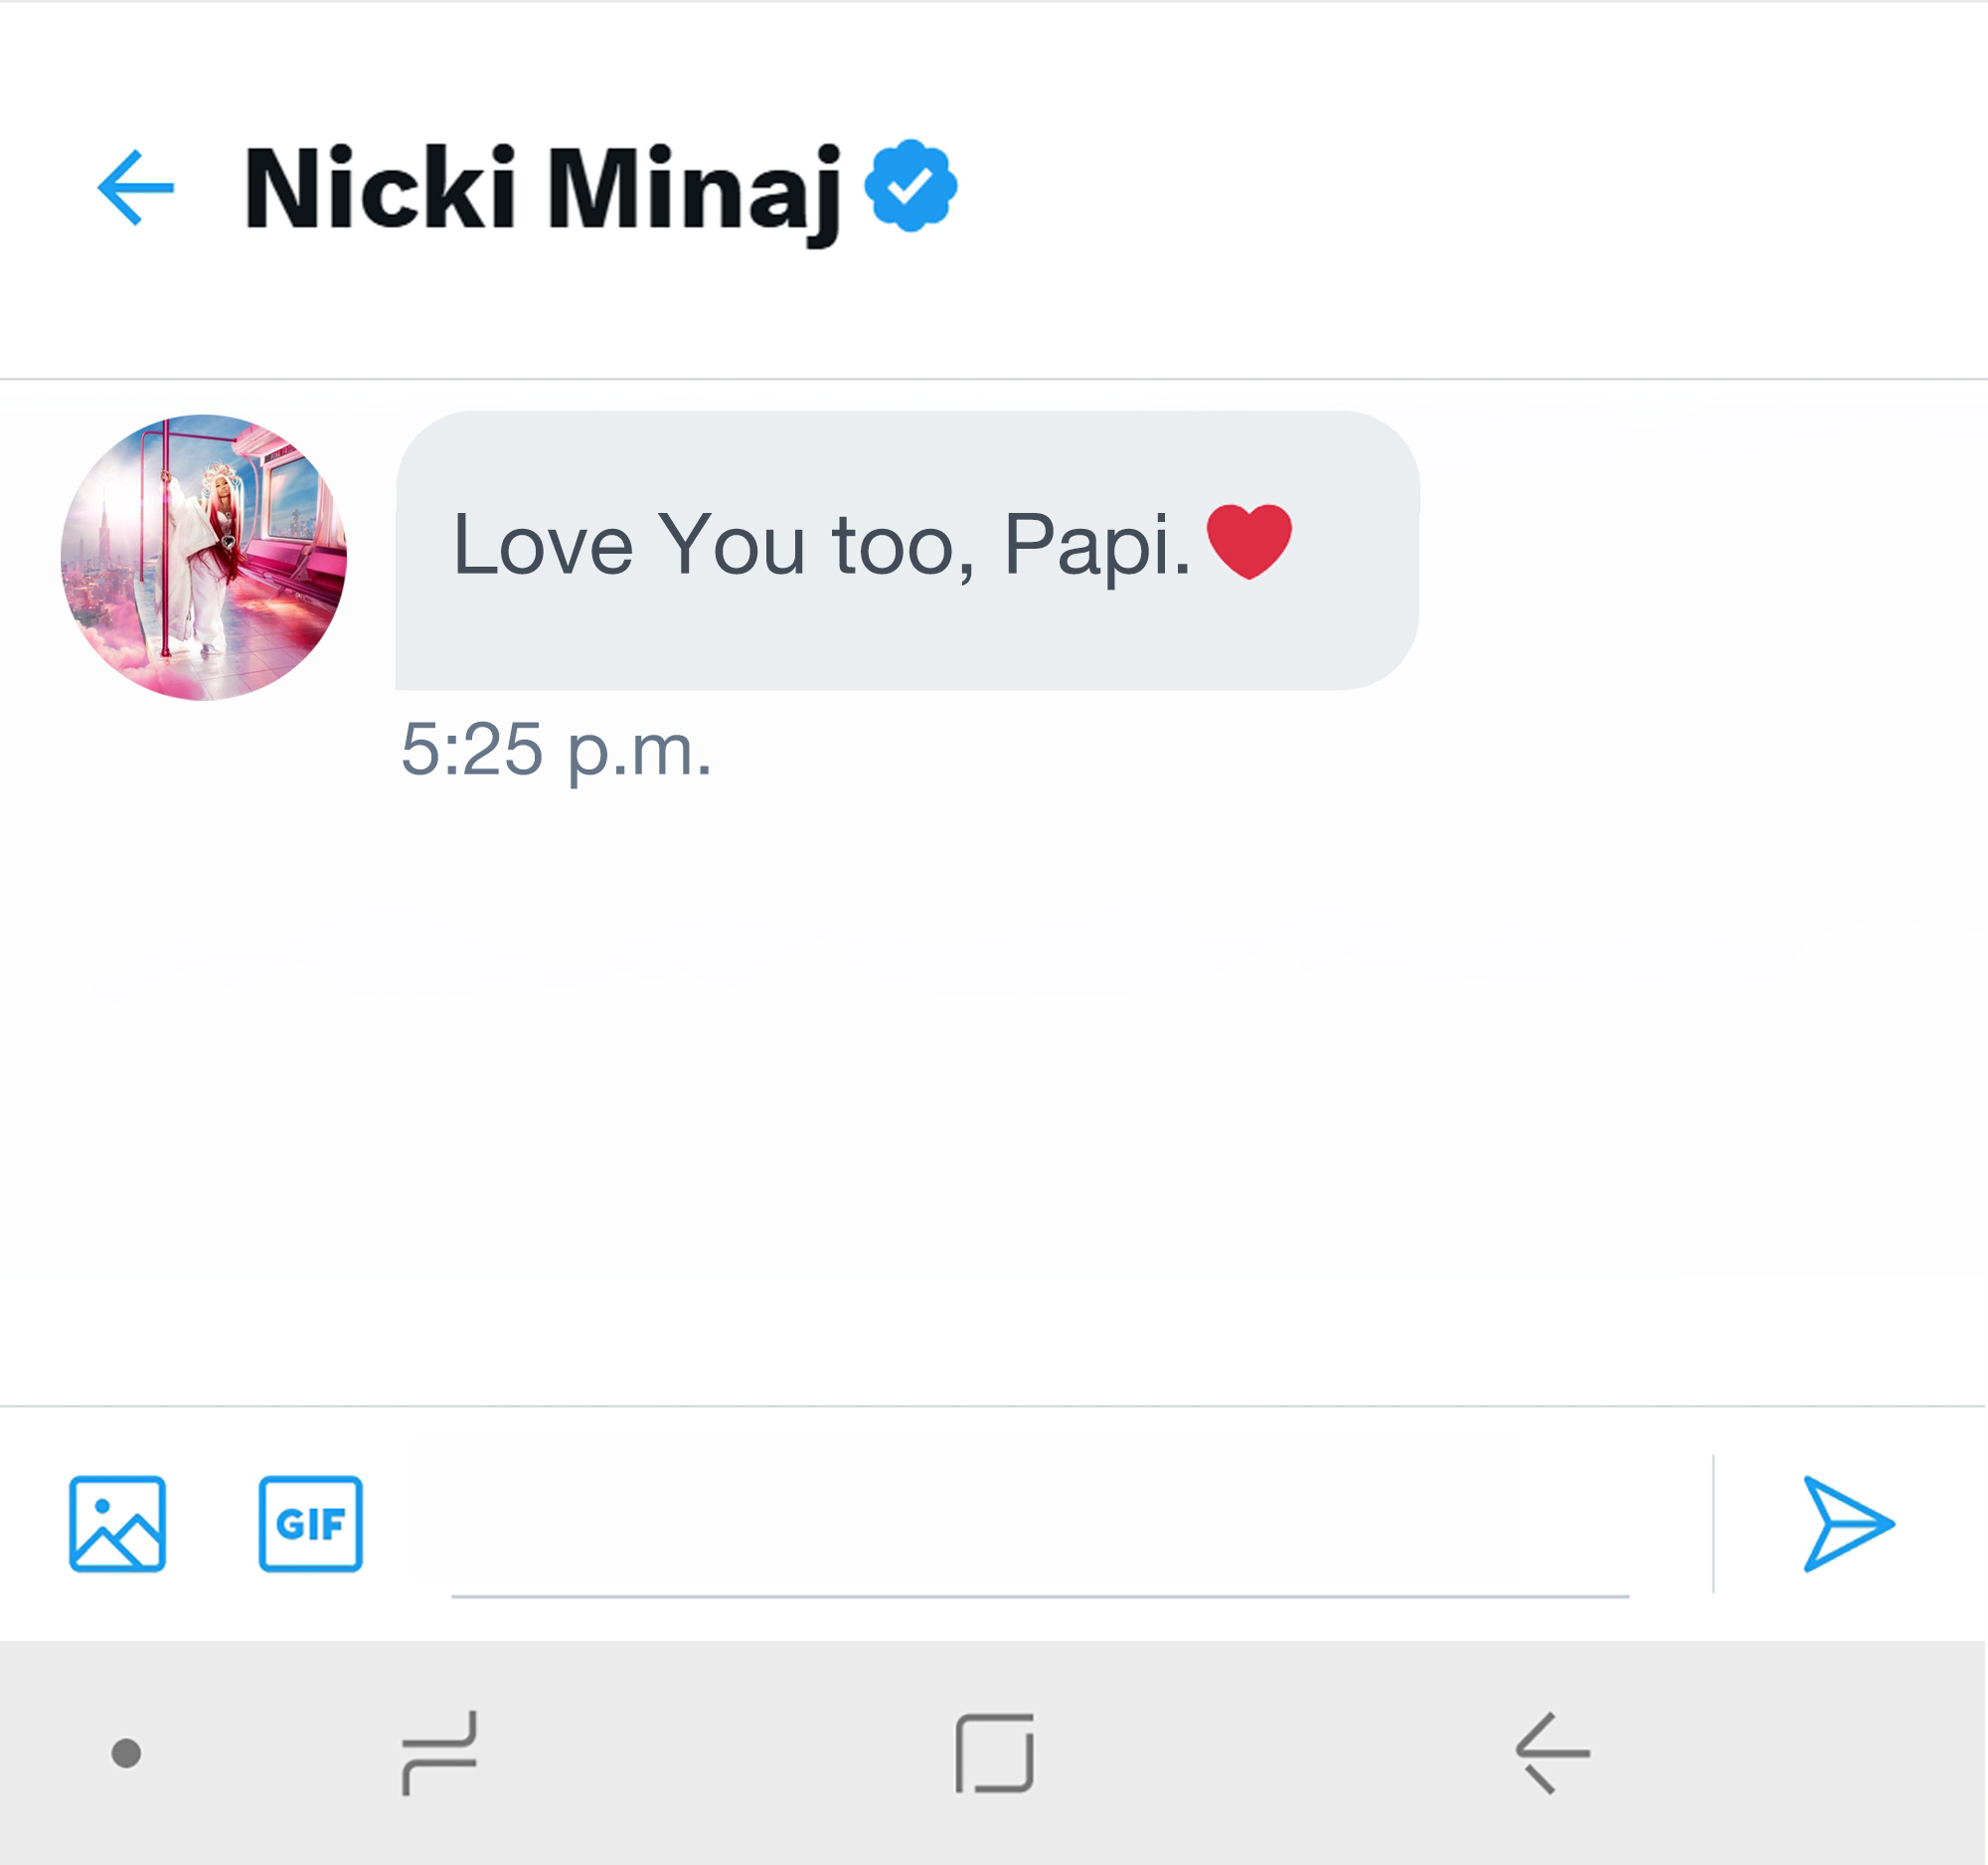1988x1865 pixels.
Task: Tap the blue back arrow in header
Action: pos(136,188)
